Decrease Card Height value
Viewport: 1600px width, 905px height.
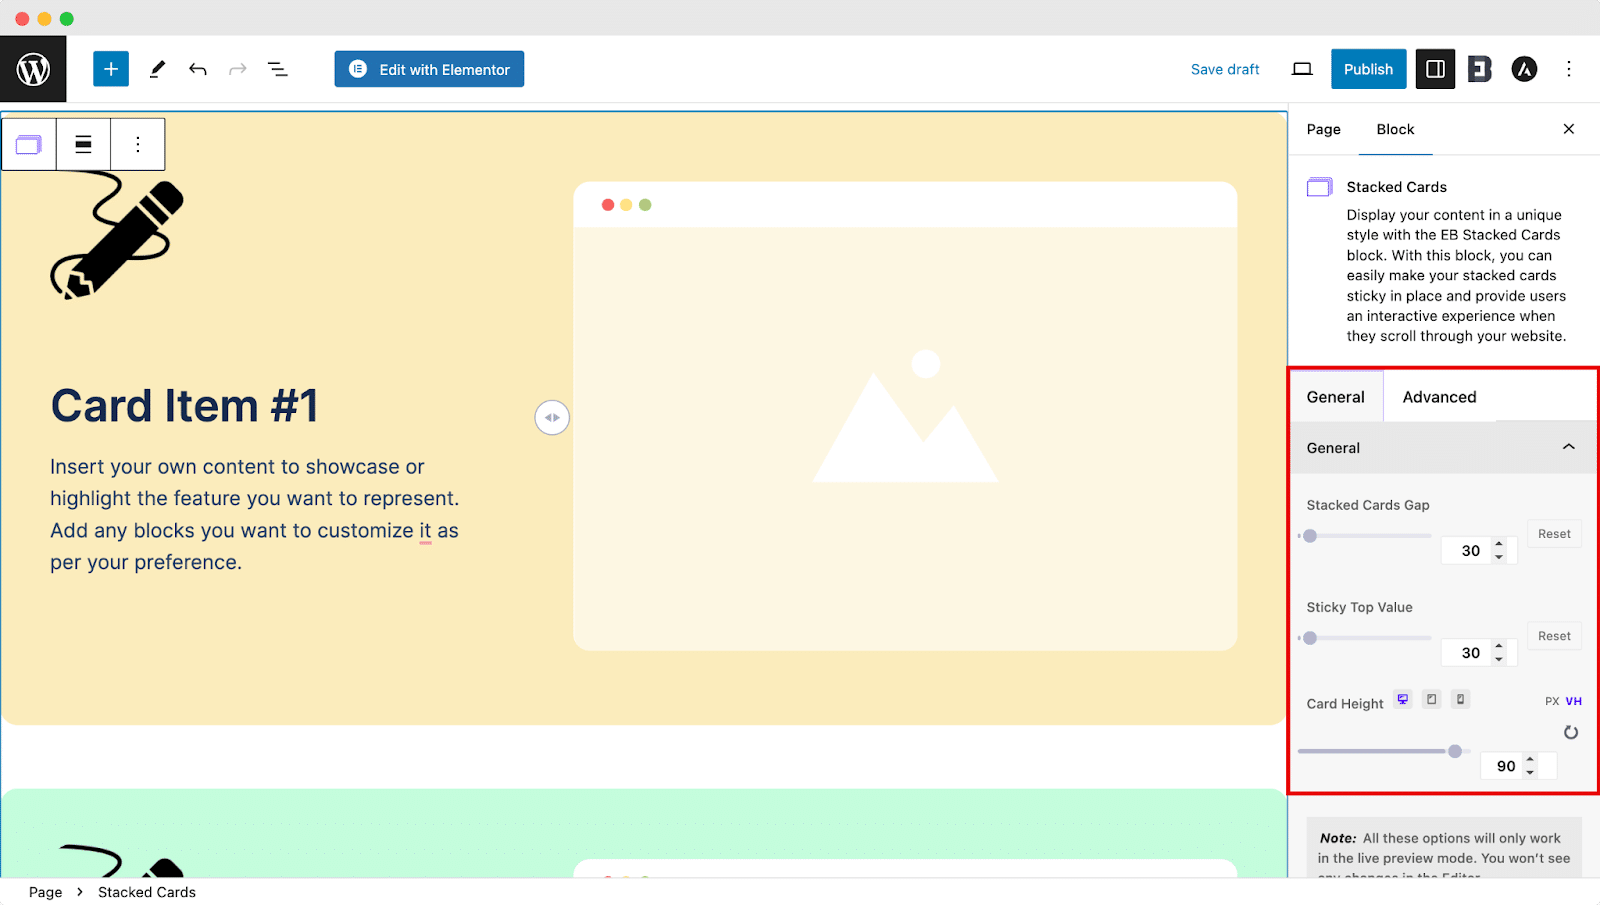(x=1530, y=773)
